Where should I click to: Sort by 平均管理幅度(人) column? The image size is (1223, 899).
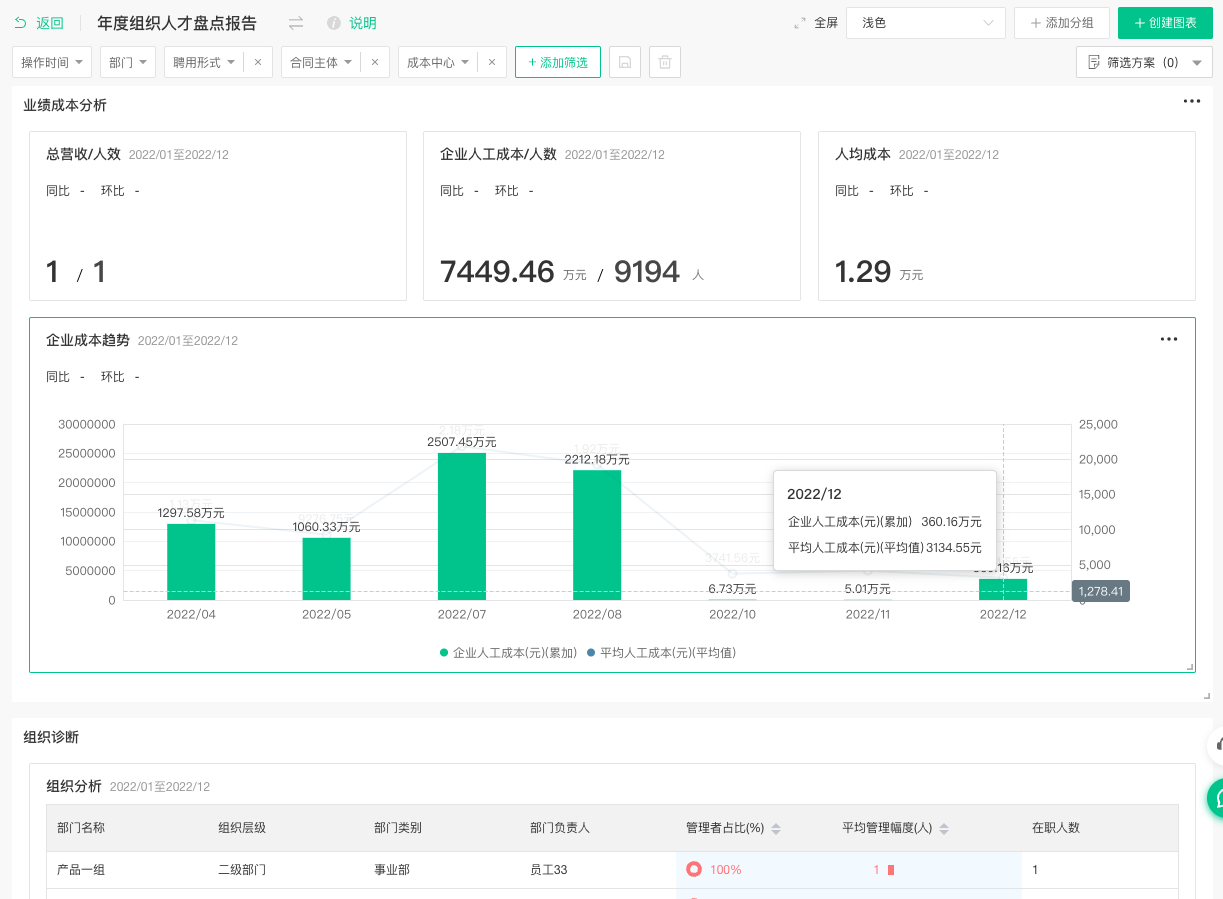coord(944,829)
